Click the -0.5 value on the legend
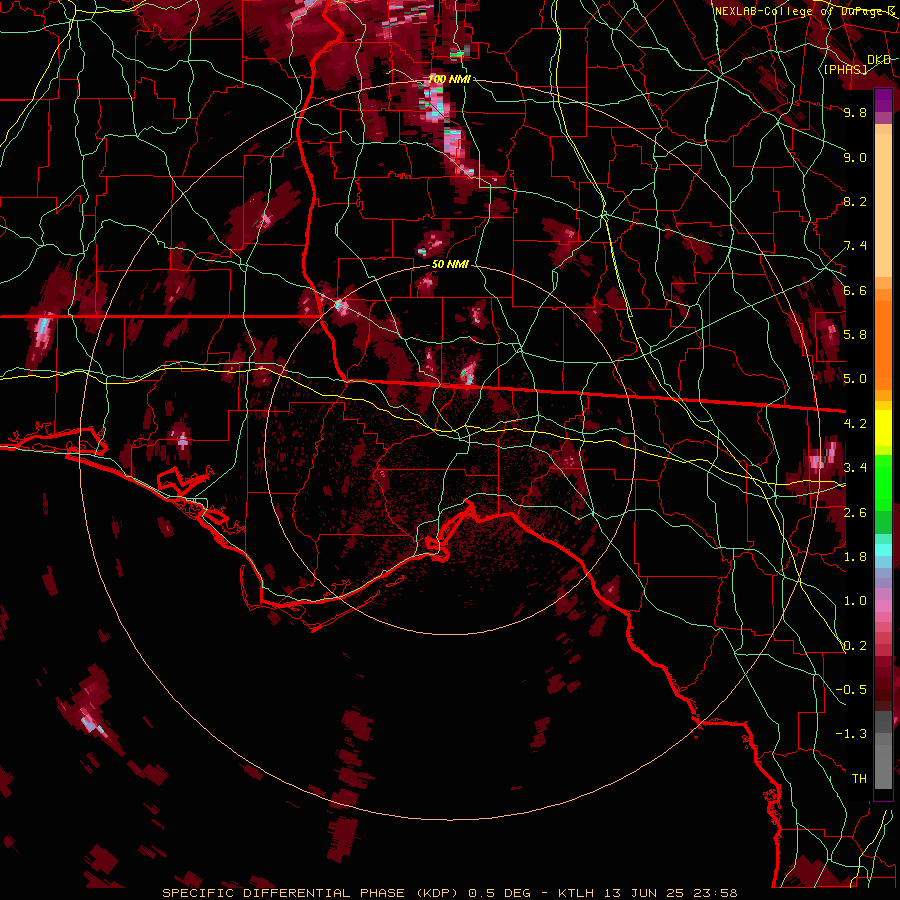Image resolution: width=900 pixels, height=900 pixels. coord(851,690)
